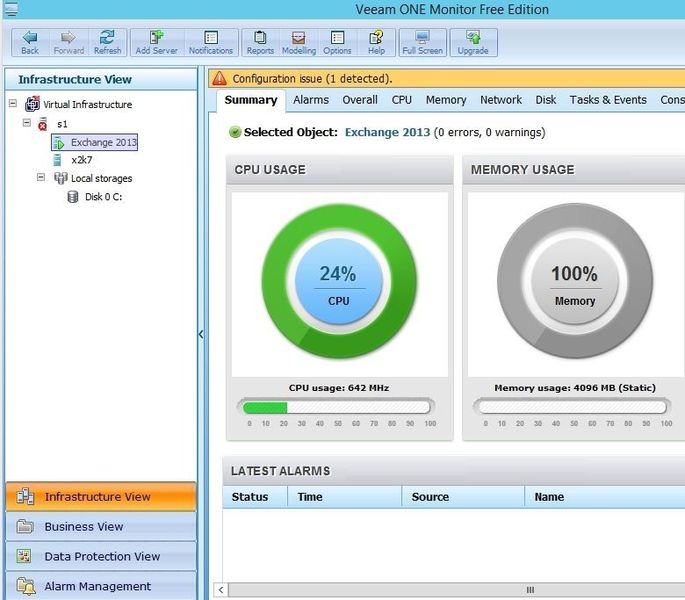Sort alarms by Source column
This screenshot has height=600, width=685.
(x=463, y=497)
